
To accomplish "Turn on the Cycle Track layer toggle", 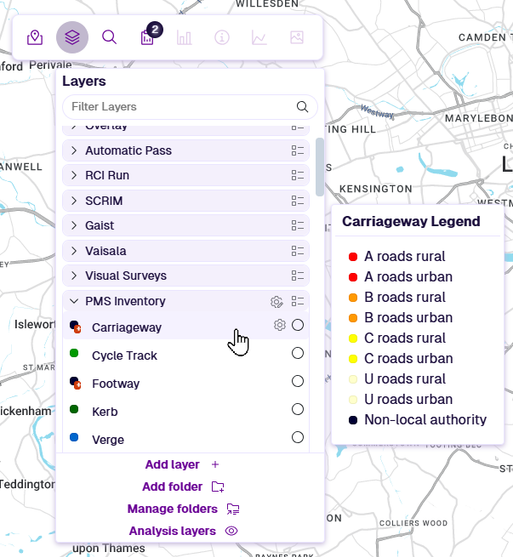I will coord(298,353).
